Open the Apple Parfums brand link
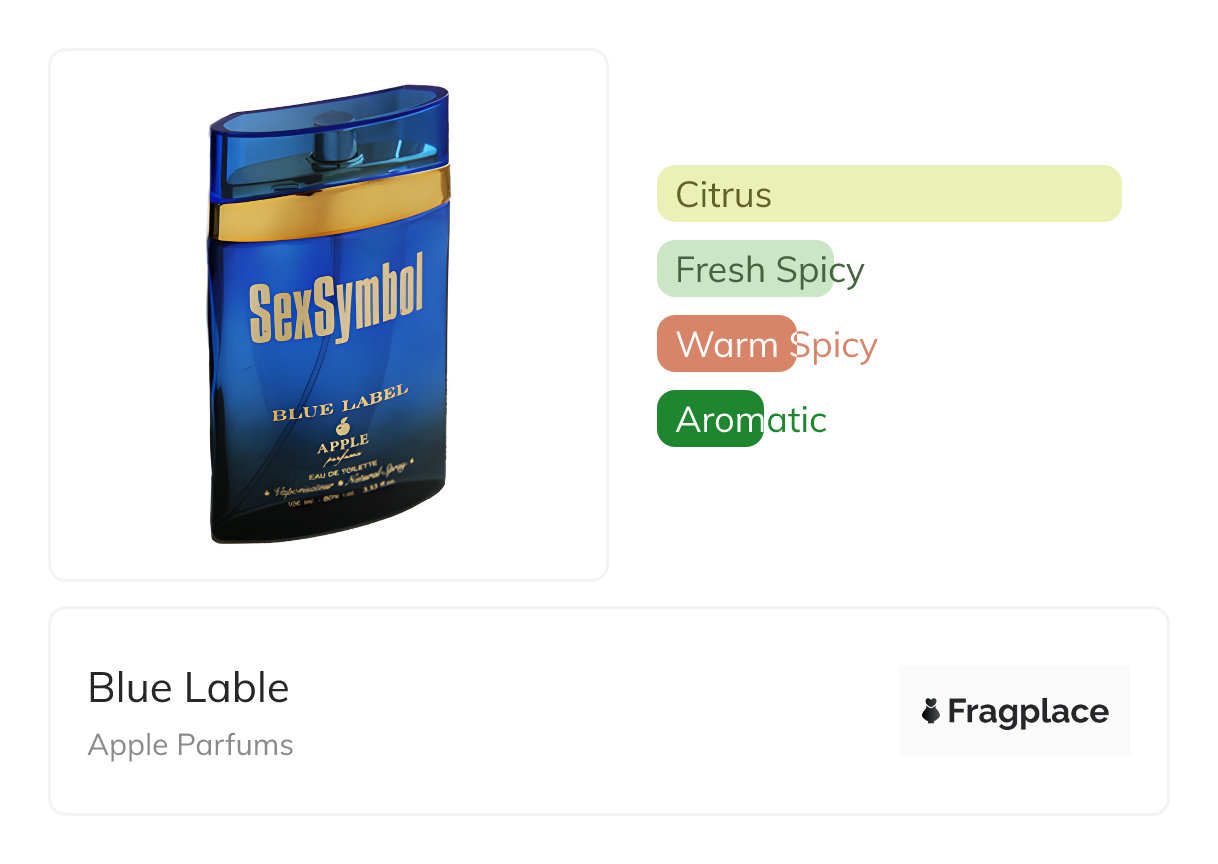 (190, 745)
